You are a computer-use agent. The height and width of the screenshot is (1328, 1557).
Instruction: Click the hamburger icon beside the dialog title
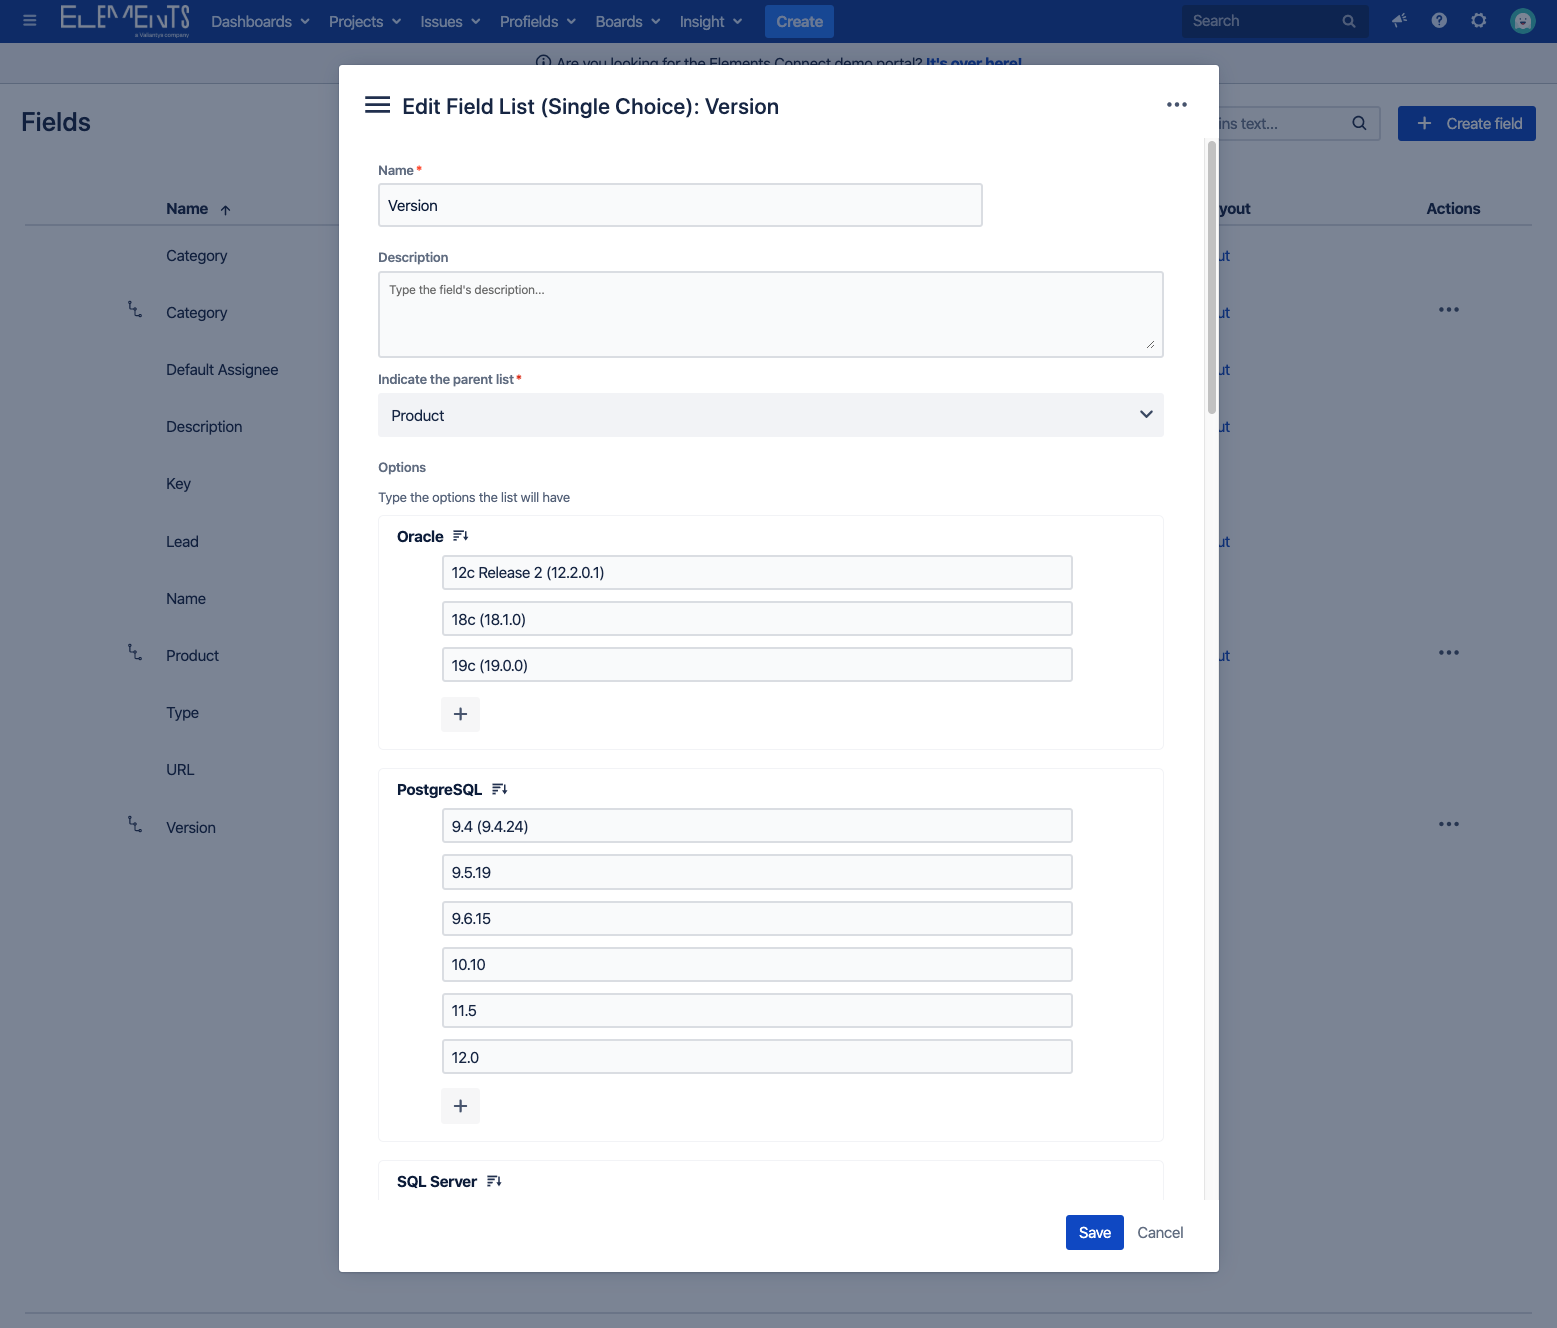pyautogui.click(x=377, y=105)
